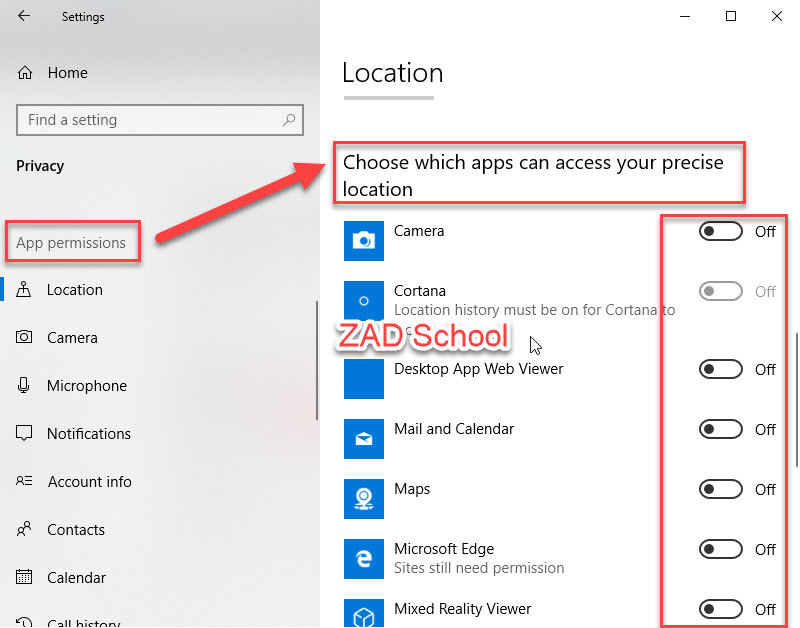Click the Microsoft Edge app icon
Screen dimensions: 800x628
click(x=364, y=559)
